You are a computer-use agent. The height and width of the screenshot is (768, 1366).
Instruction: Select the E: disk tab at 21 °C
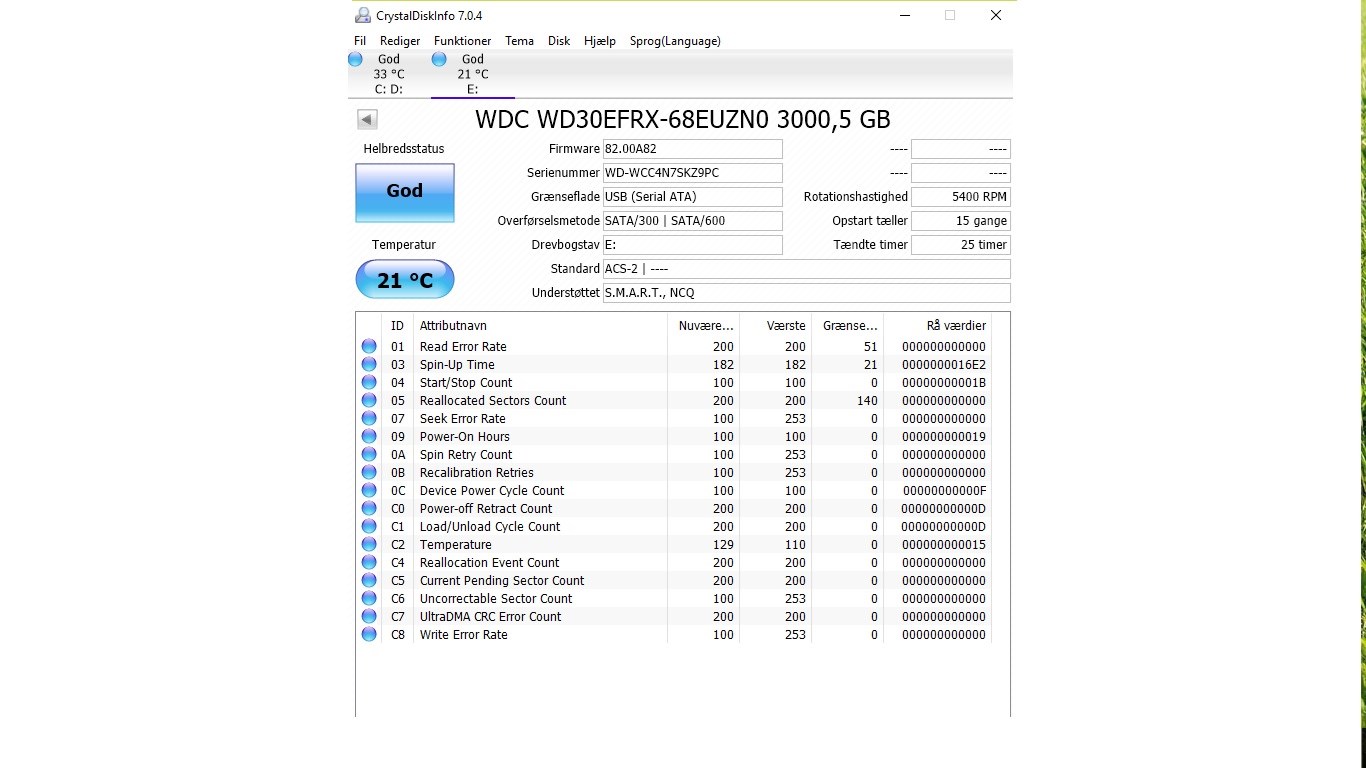point(472,74)
